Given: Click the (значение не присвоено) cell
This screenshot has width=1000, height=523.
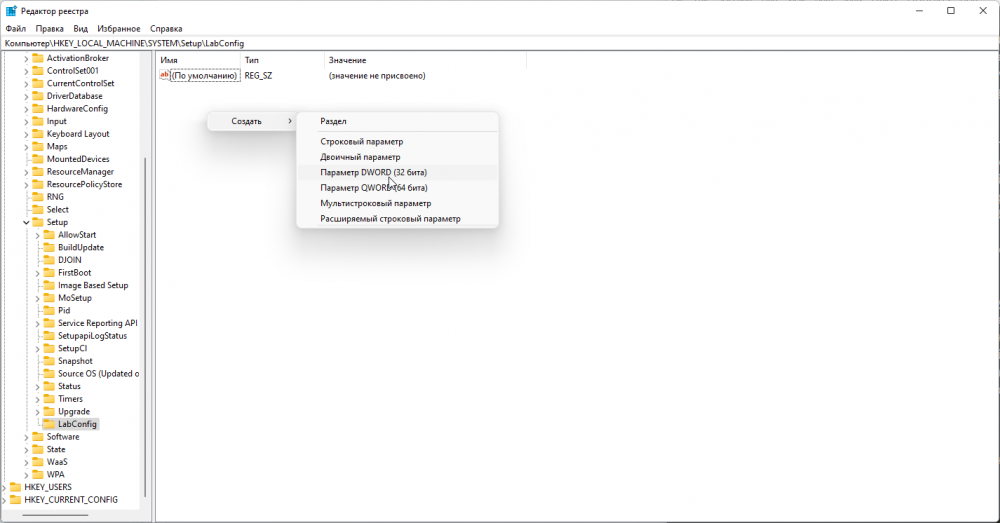Looking at the screenshot, I should (377, 75).
